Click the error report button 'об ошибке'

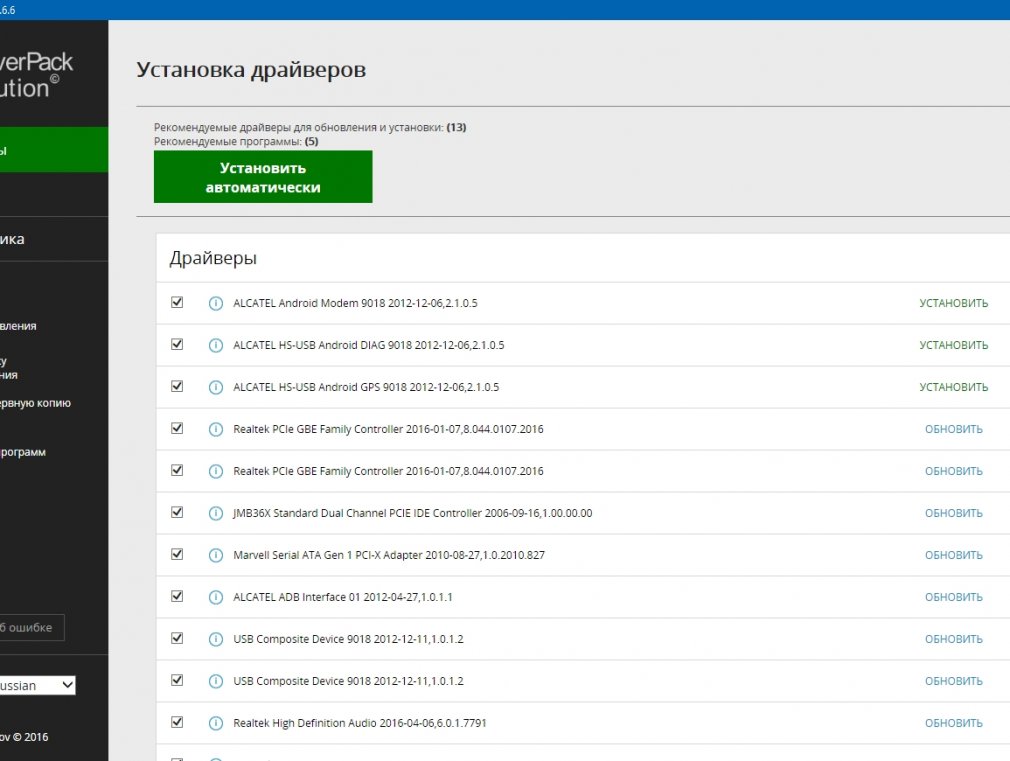point(32,628)
